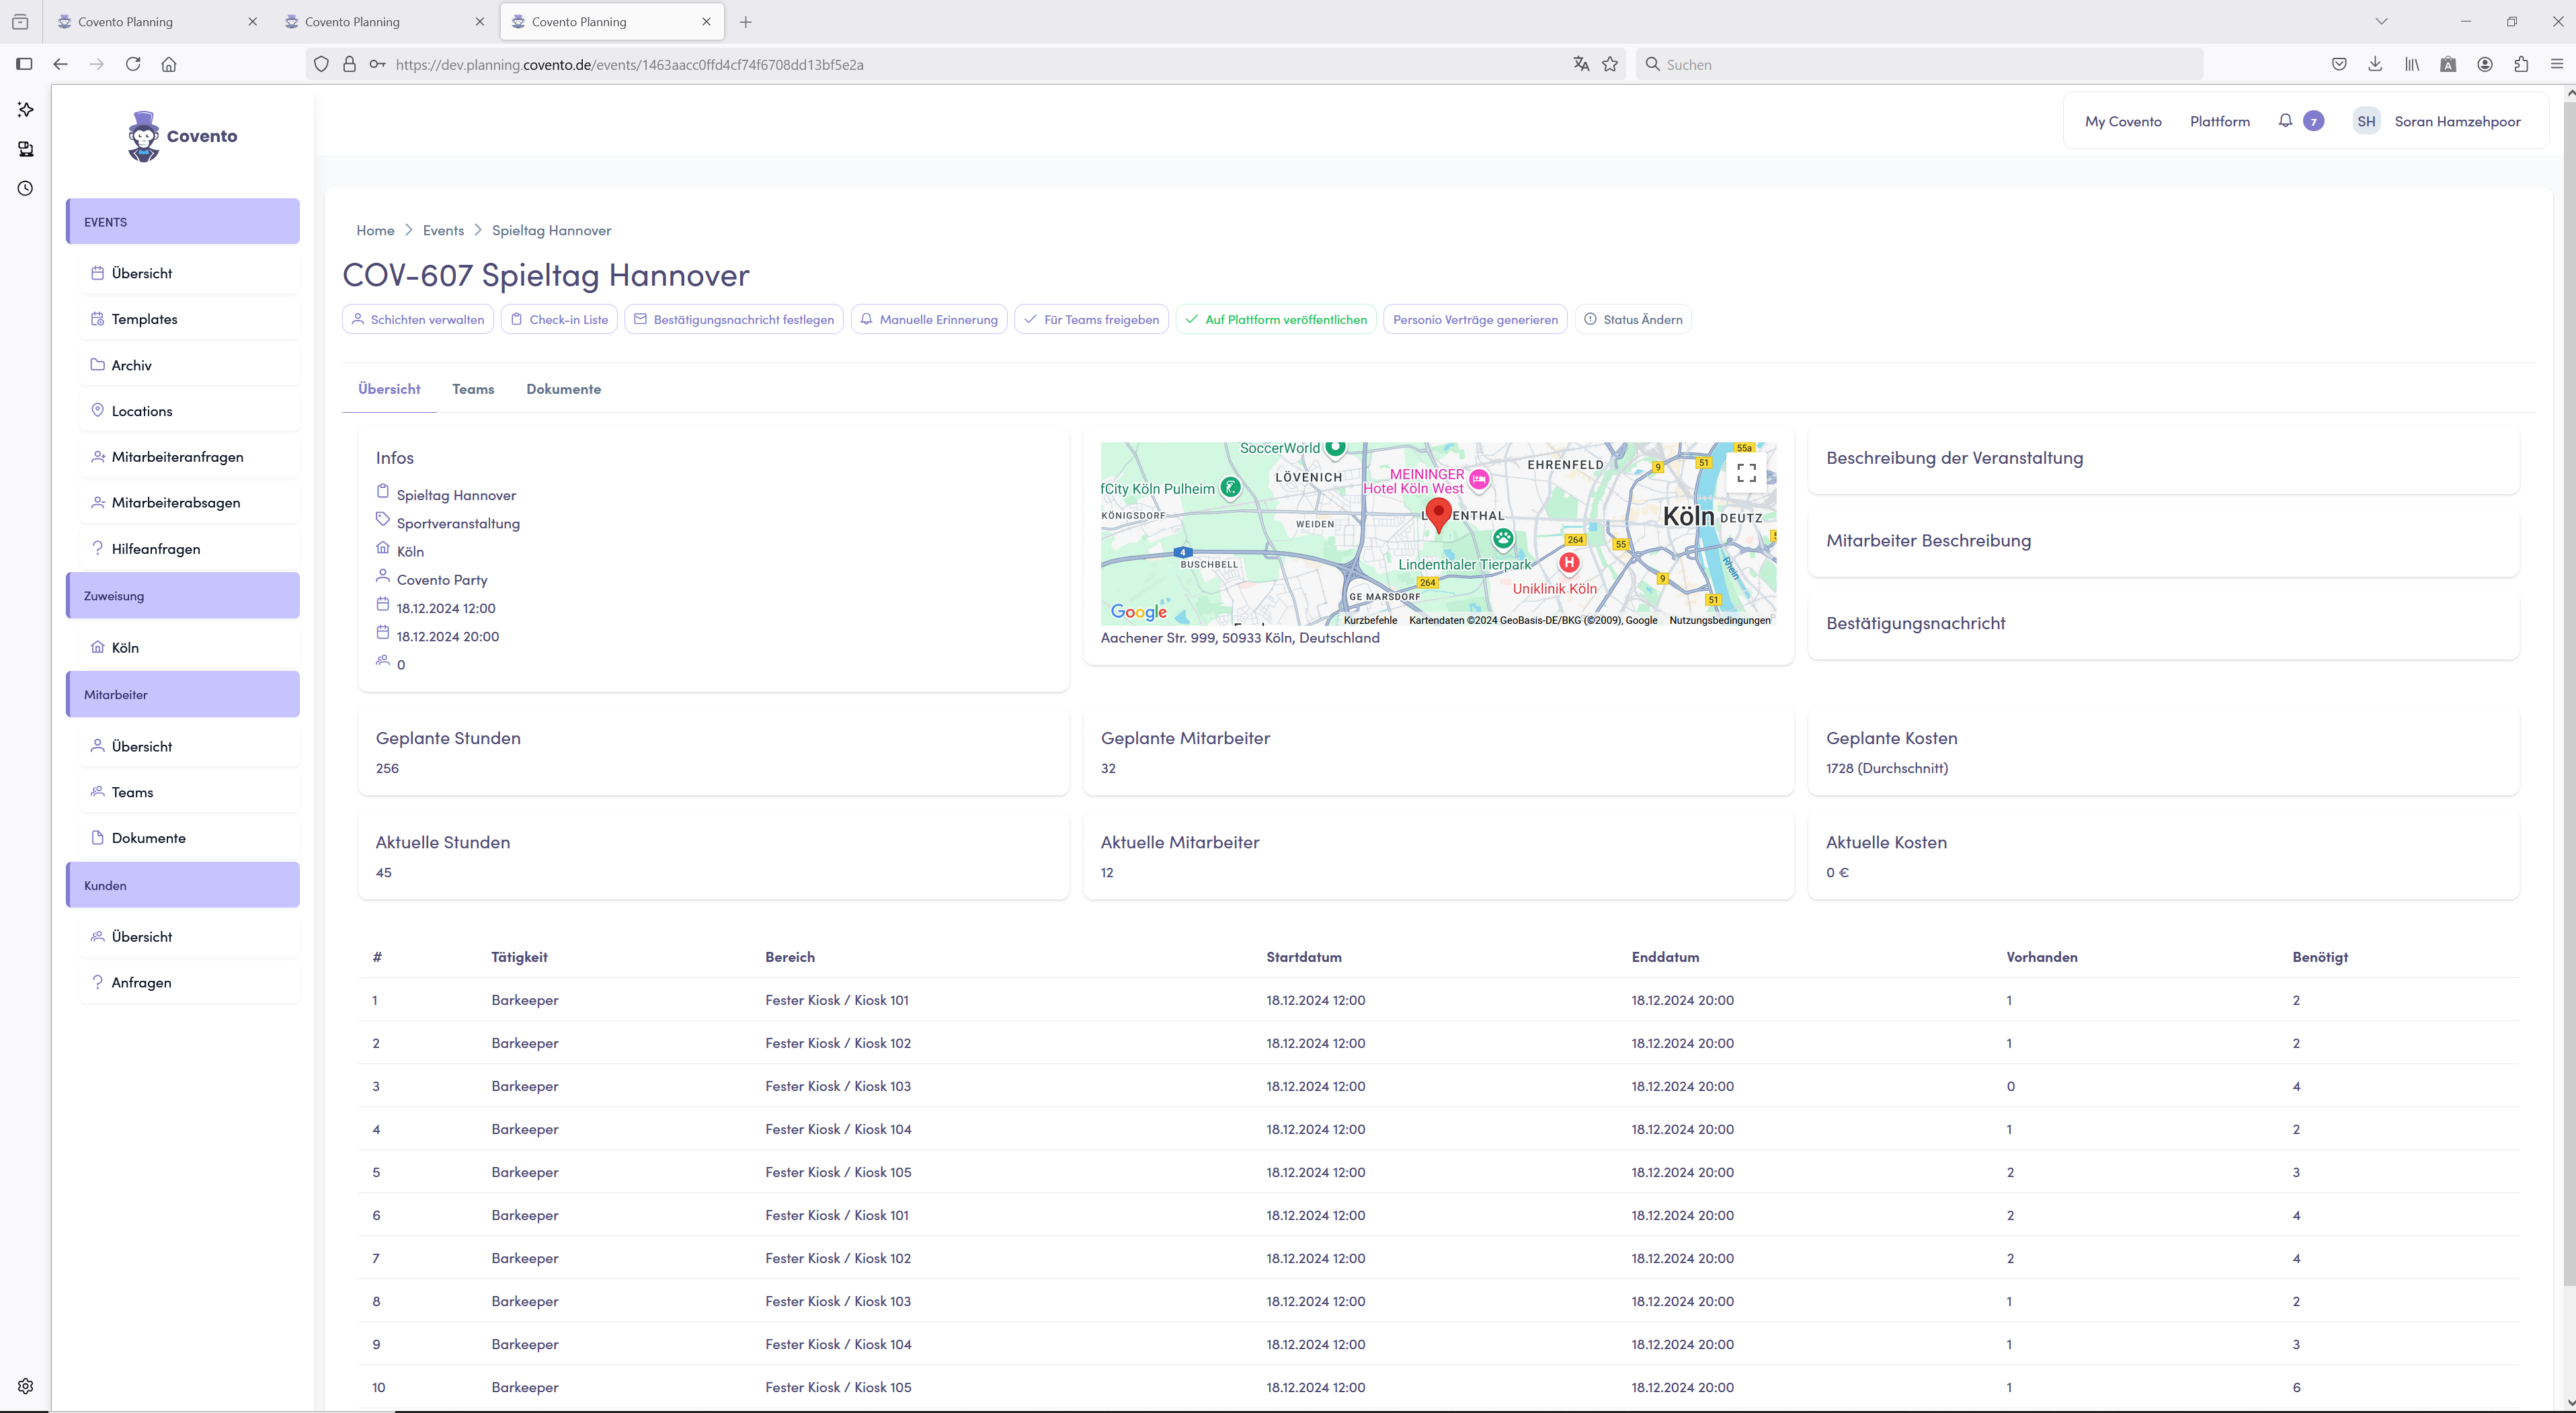Expand Beschreibung der Veranstaltung panel
This screenshot has height=1413, width=2576.
[1954, 458]
